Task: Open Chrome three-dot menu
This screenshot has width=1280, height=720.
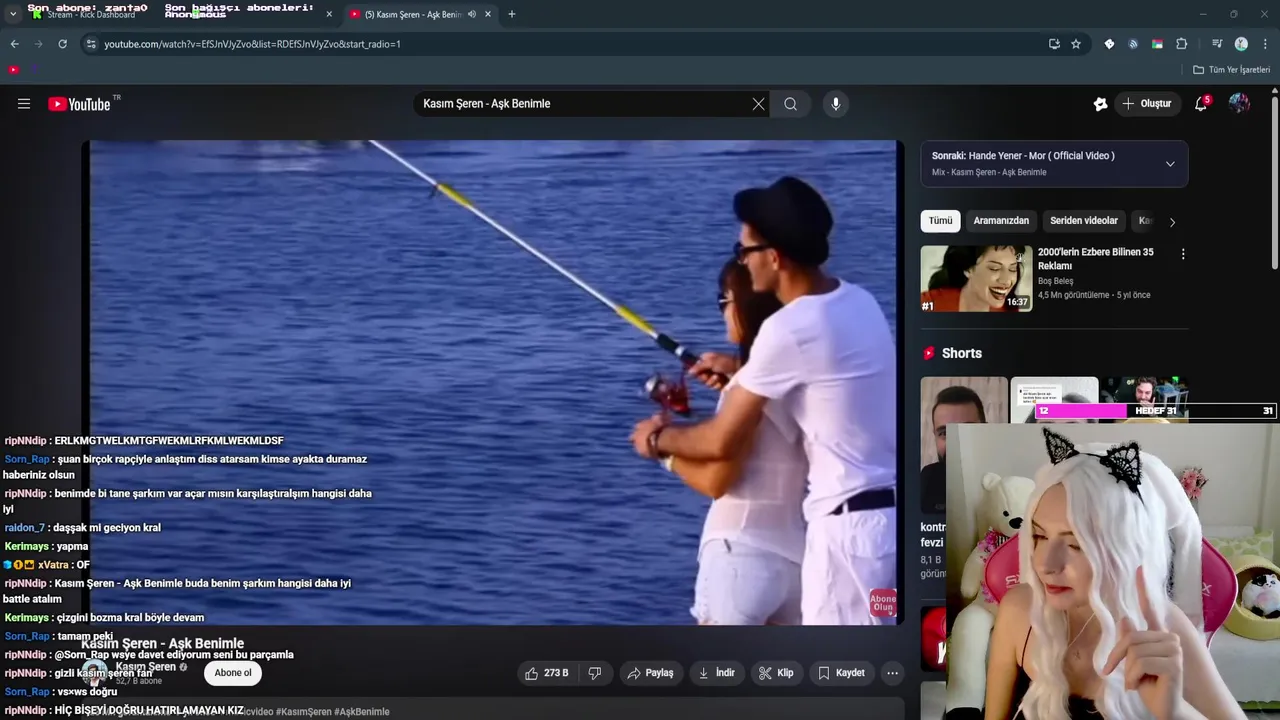Action: tap(1266, 44)
